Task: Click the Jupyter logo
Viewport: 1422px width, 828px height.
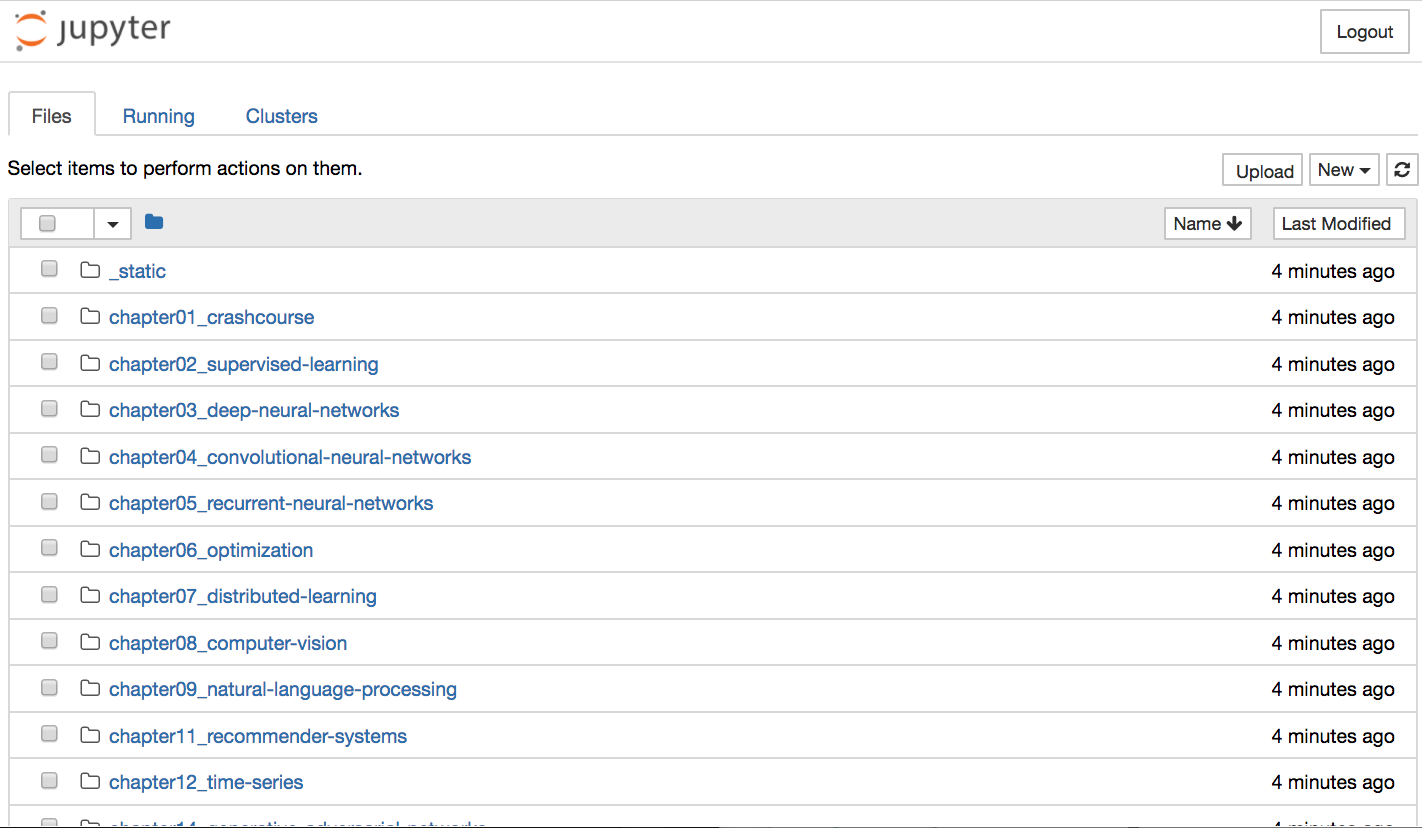Action: (x=93, y=30)
